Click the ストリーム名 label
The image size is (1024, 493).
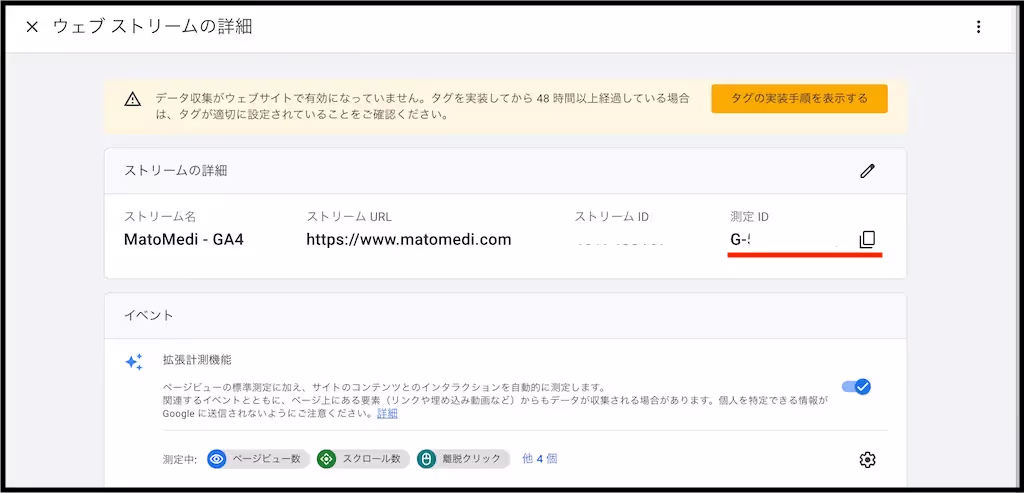[160, 217]
